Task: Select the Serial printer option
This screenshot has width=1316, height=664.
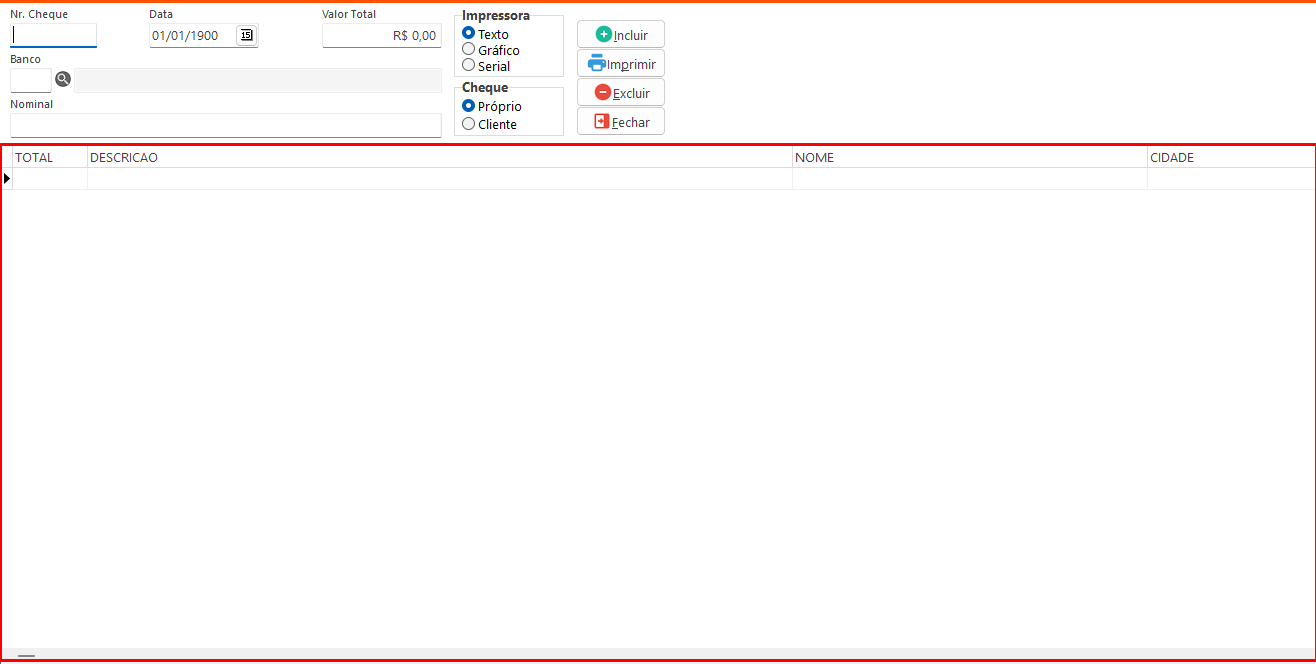Action: click(x=469, y=66)
